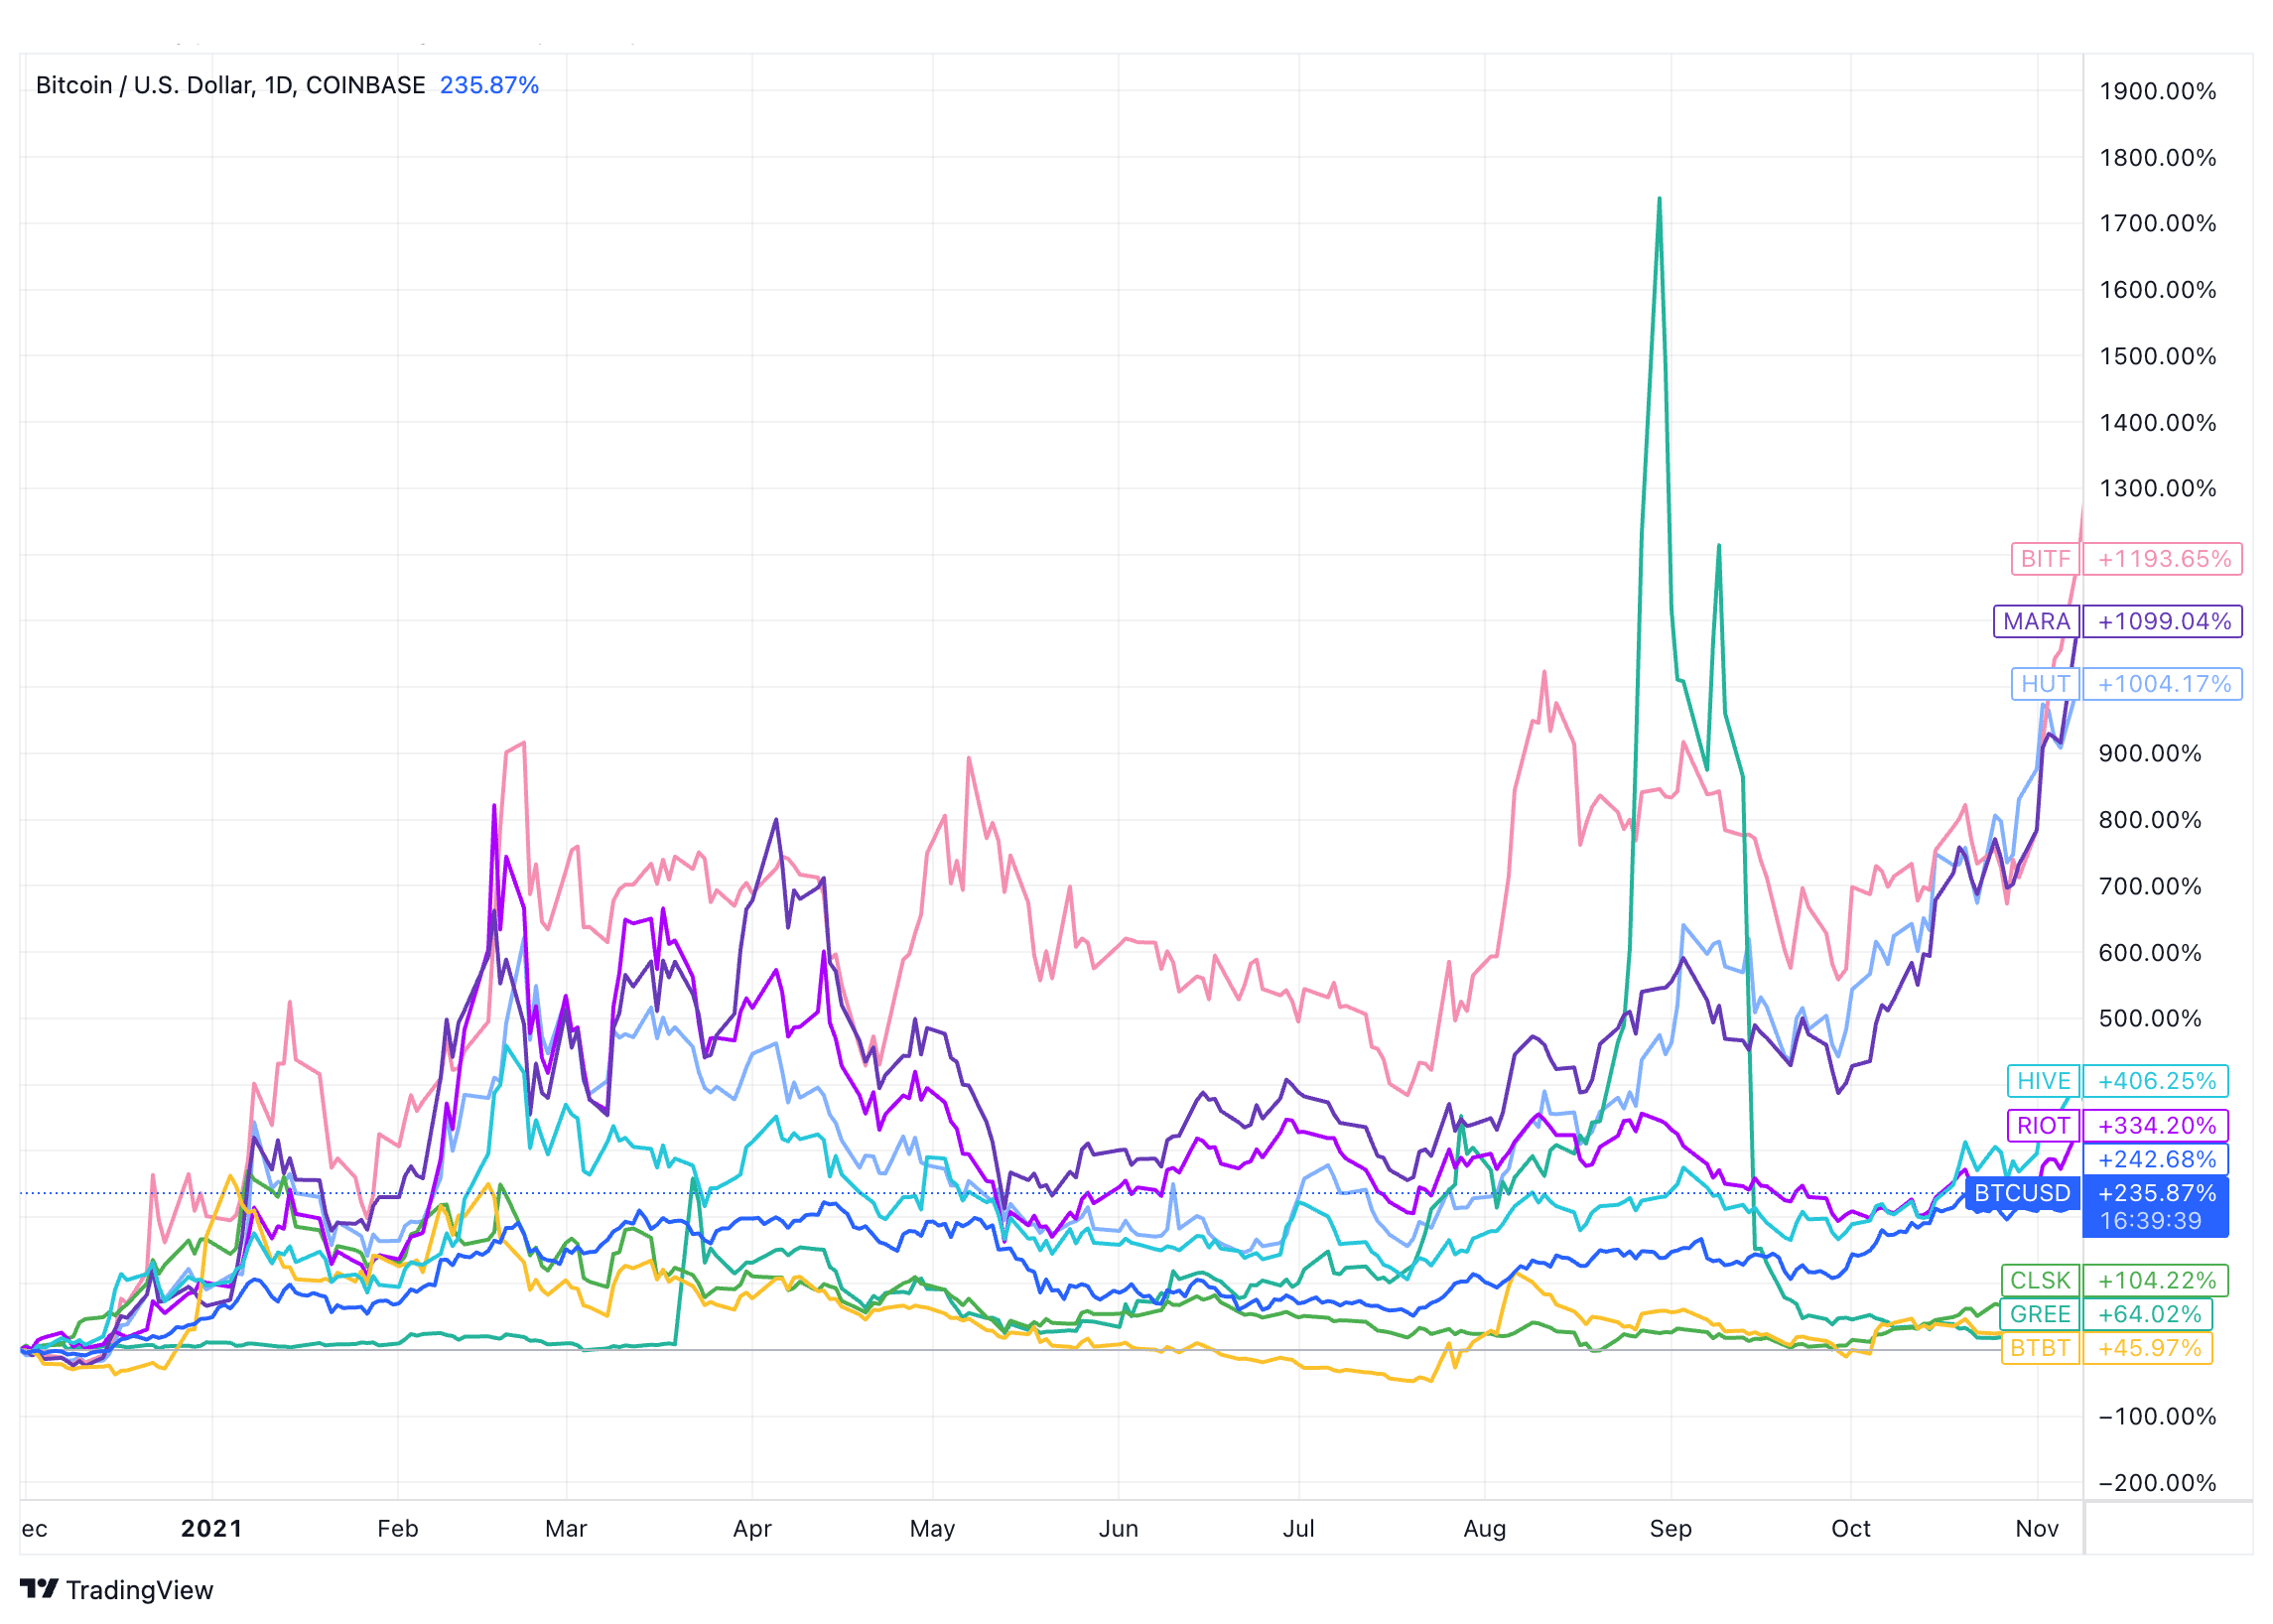
Task: Click the 2021 label on time axis
Action: (x=211, y=1528)
